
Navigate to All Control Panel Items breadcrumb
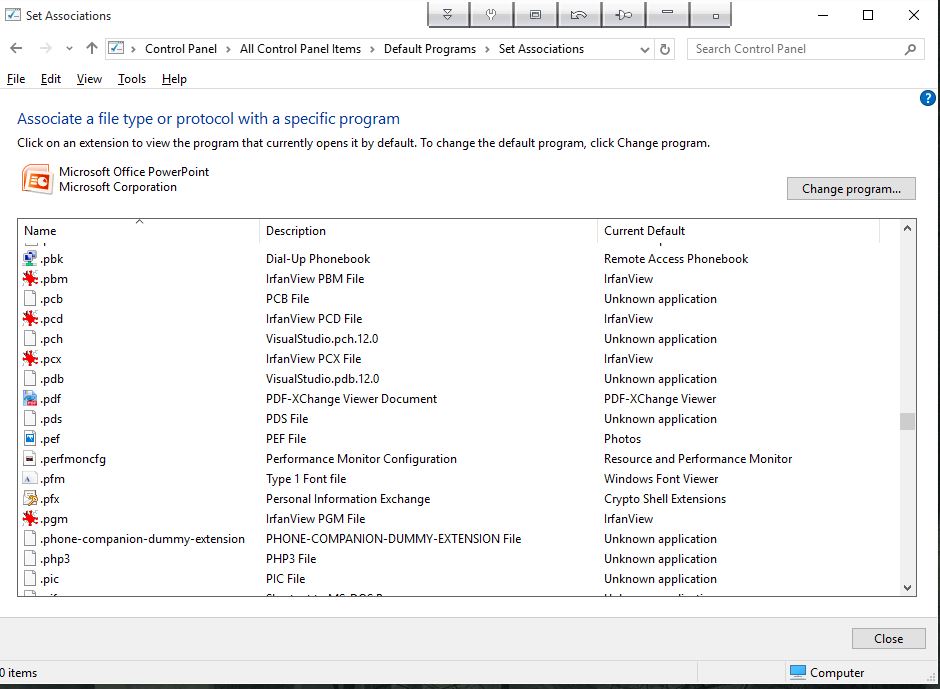(x=300, y=49)
